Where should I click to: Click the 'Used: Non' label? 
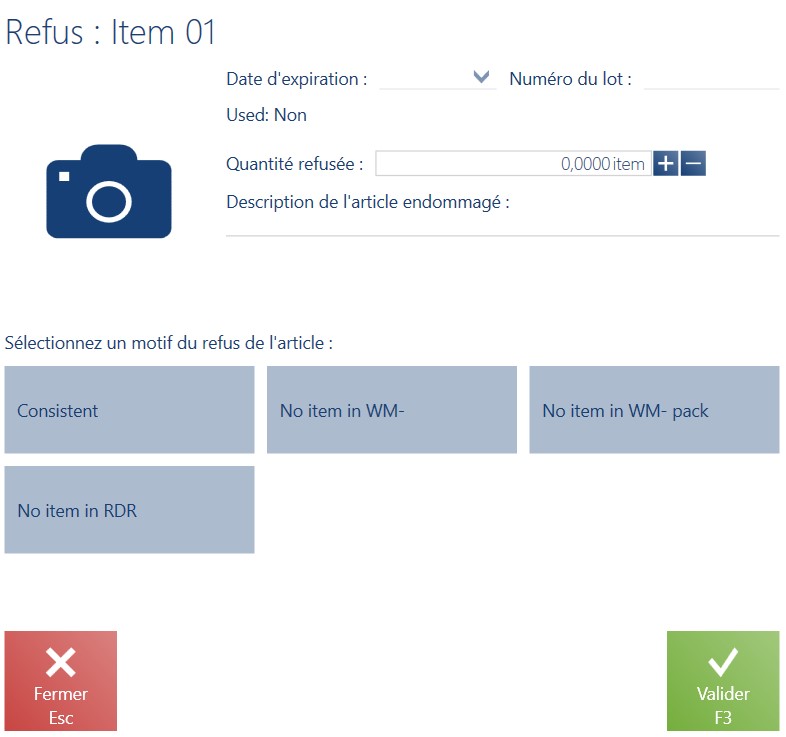click(x=266, y=115)
